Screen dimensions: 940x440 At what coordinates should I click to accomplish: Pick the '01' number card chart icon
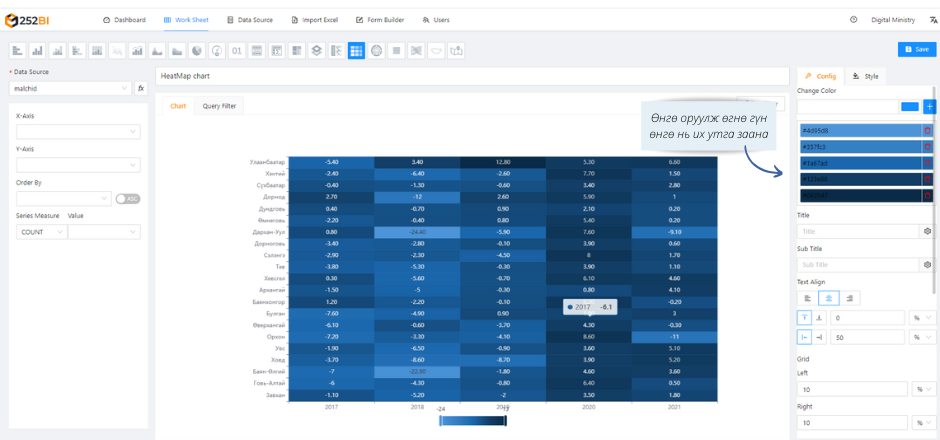pyautogui.click(x=237, y=50)
